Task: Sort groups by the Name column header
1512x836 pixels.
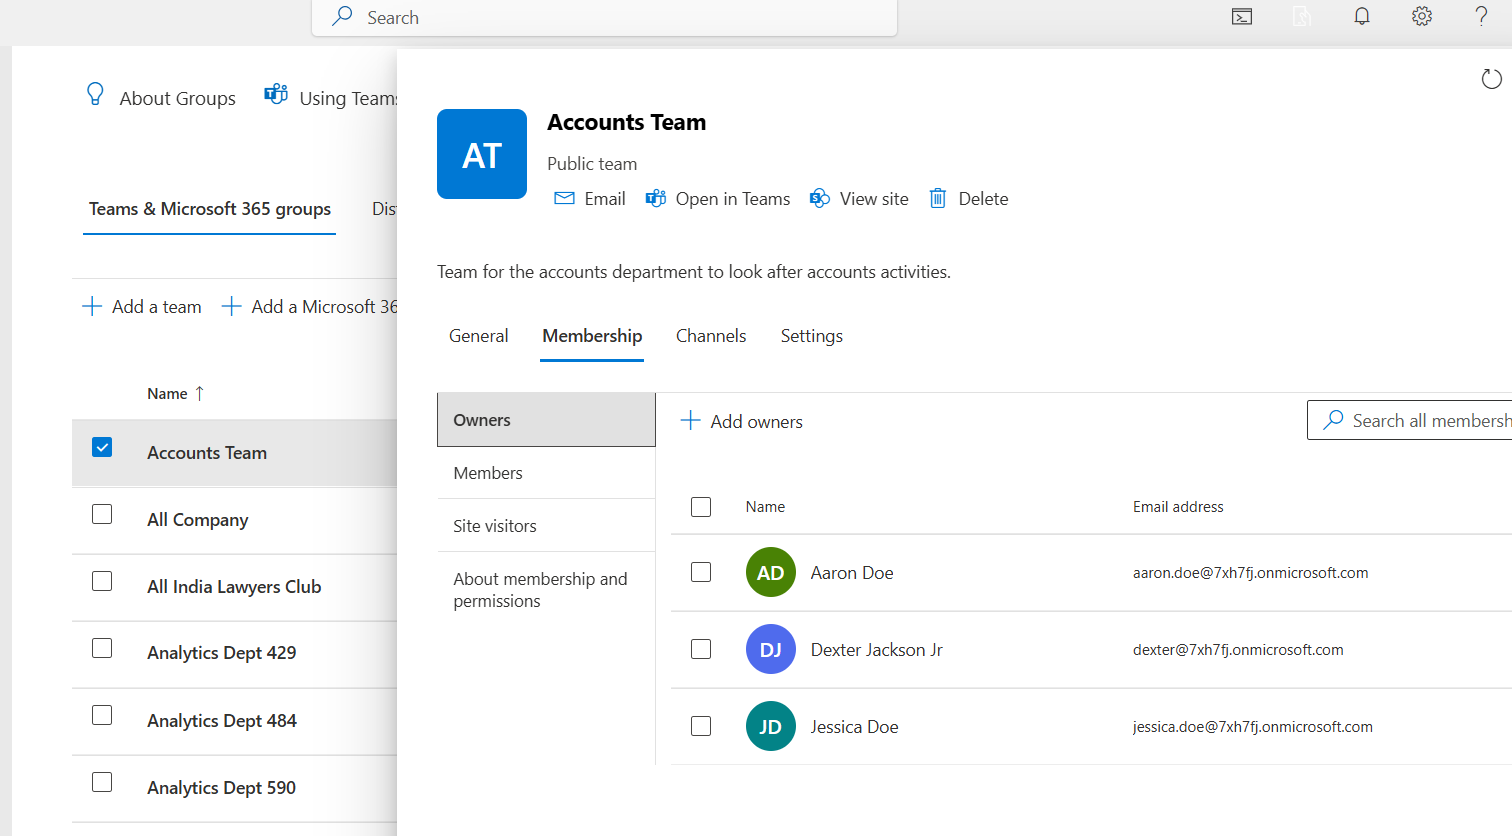Action: tap(168, 394)
